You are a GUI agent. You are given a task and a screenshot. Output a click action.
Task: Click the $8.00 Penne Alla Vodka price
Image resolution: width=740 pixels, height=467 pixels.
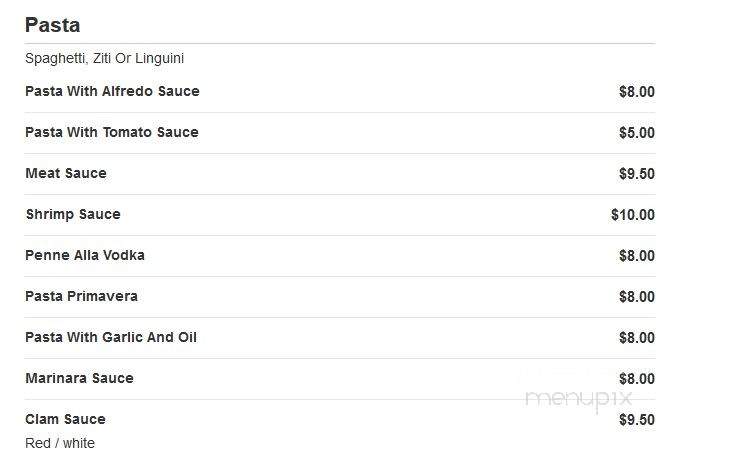tap(637, 256)
